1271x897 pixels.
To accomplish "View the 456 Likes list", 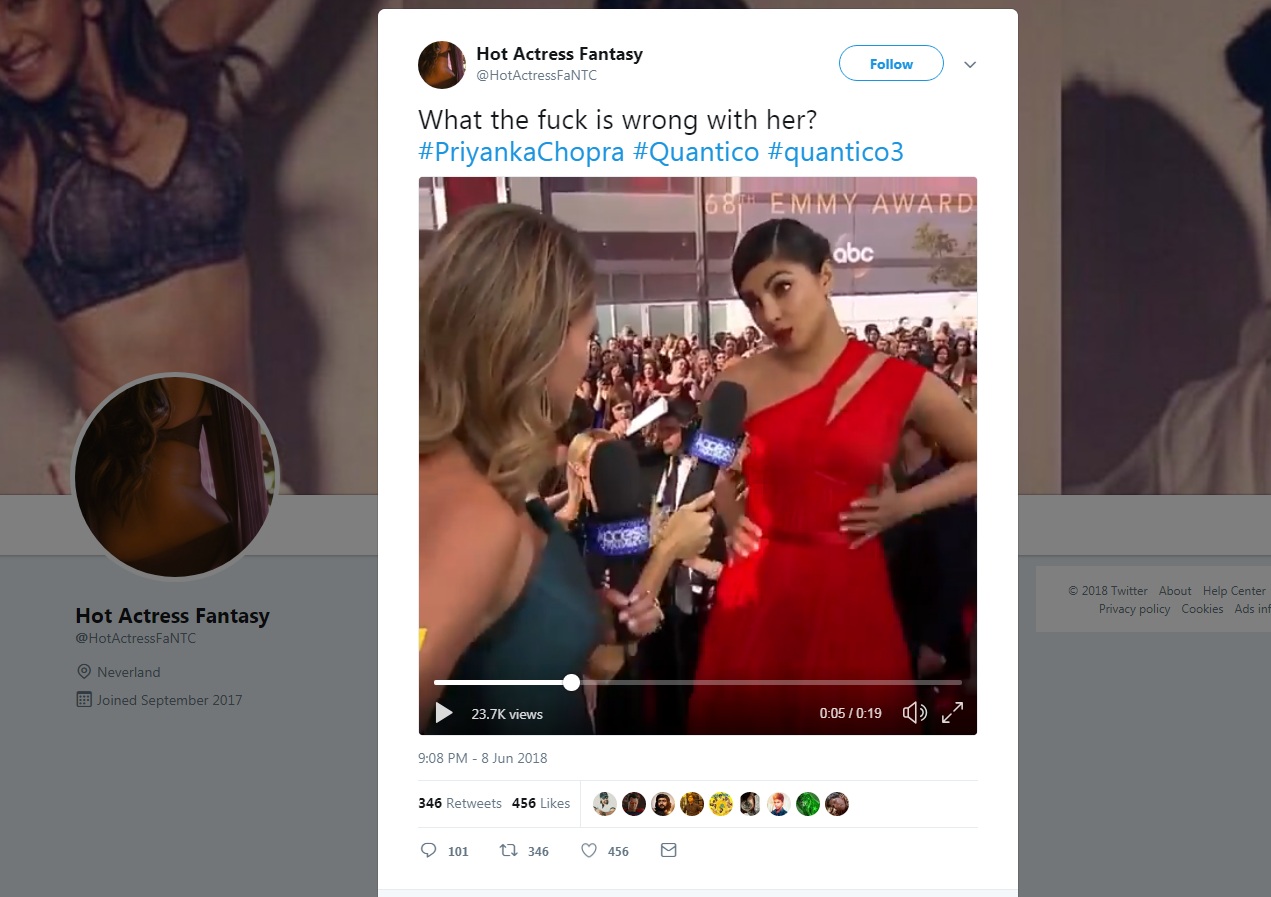I will click(540, 803).
